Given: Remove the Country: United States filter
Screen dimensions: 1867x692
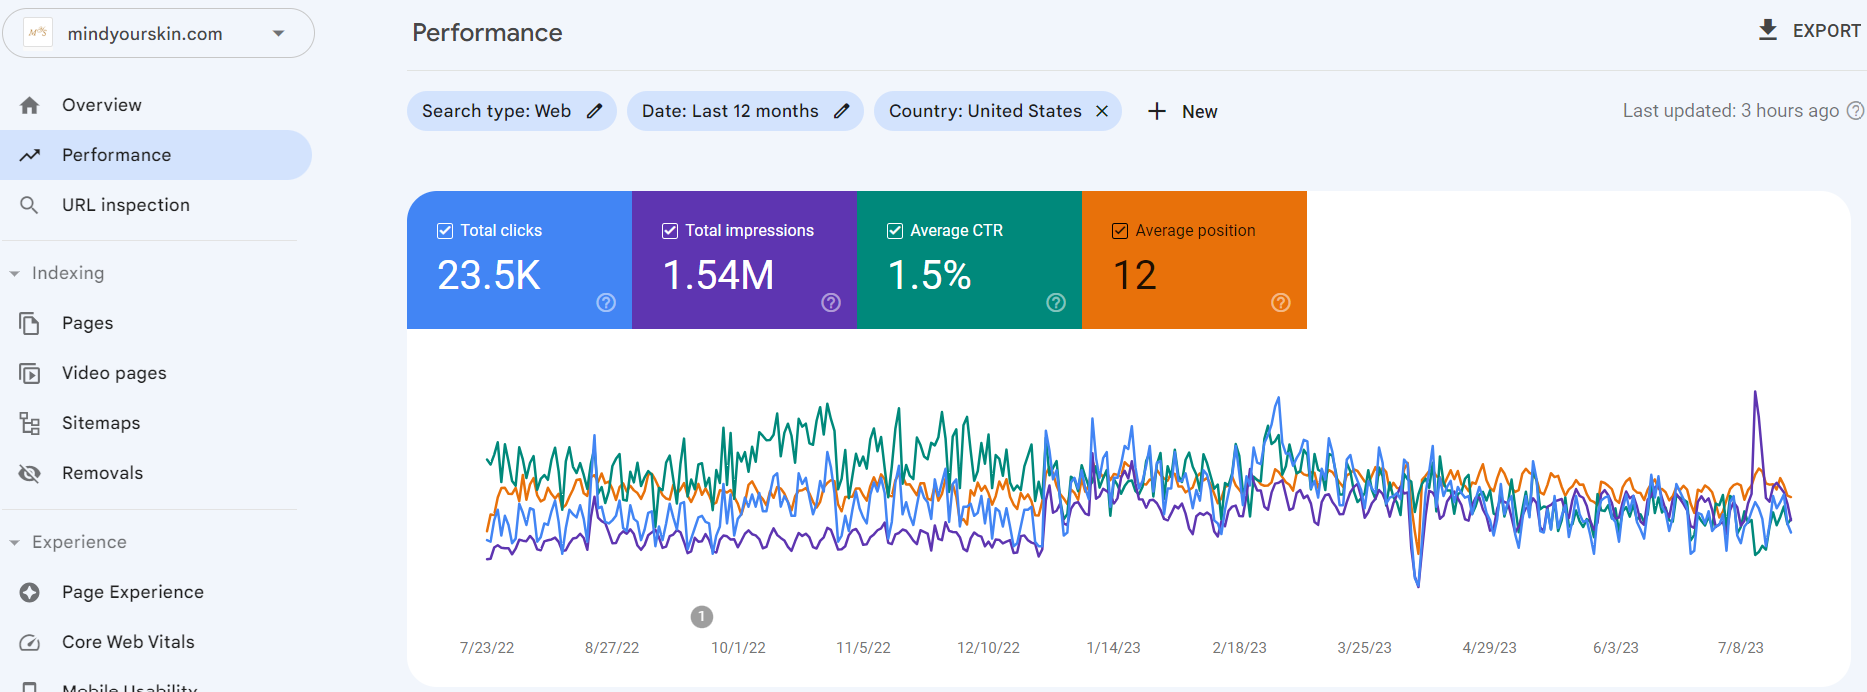Looking at the screenshot, I should point(1102,111).
